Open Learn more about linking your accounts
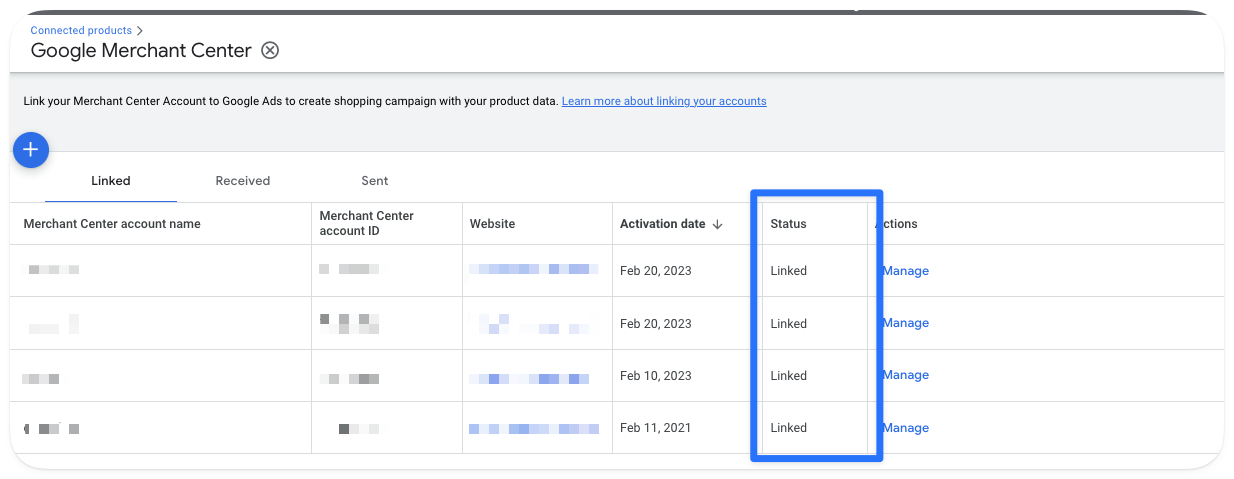Viewport: 1234px width, 479px height. click(x=664, y=101)
